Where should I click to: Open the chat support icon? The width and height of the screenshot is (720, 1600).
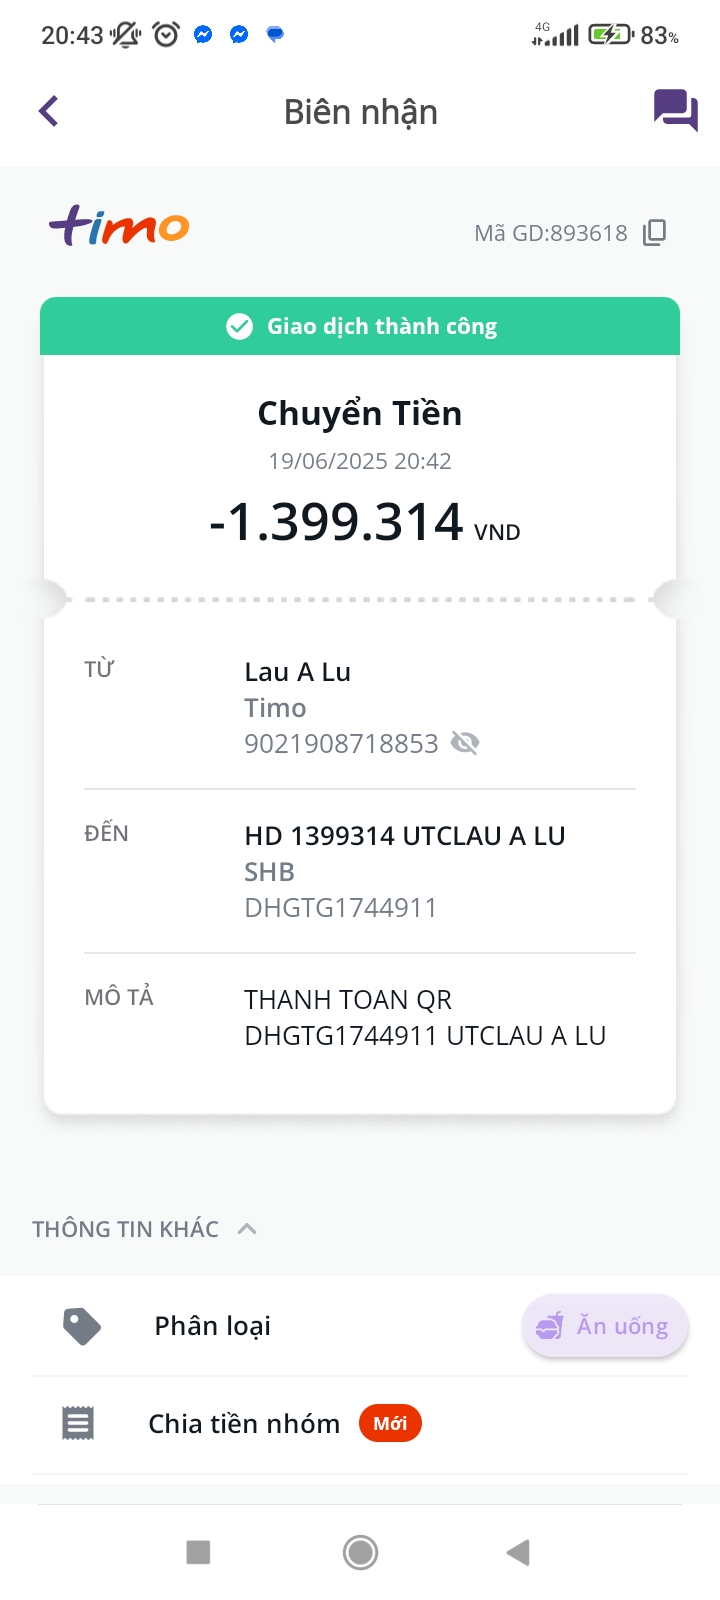(675, 110)
